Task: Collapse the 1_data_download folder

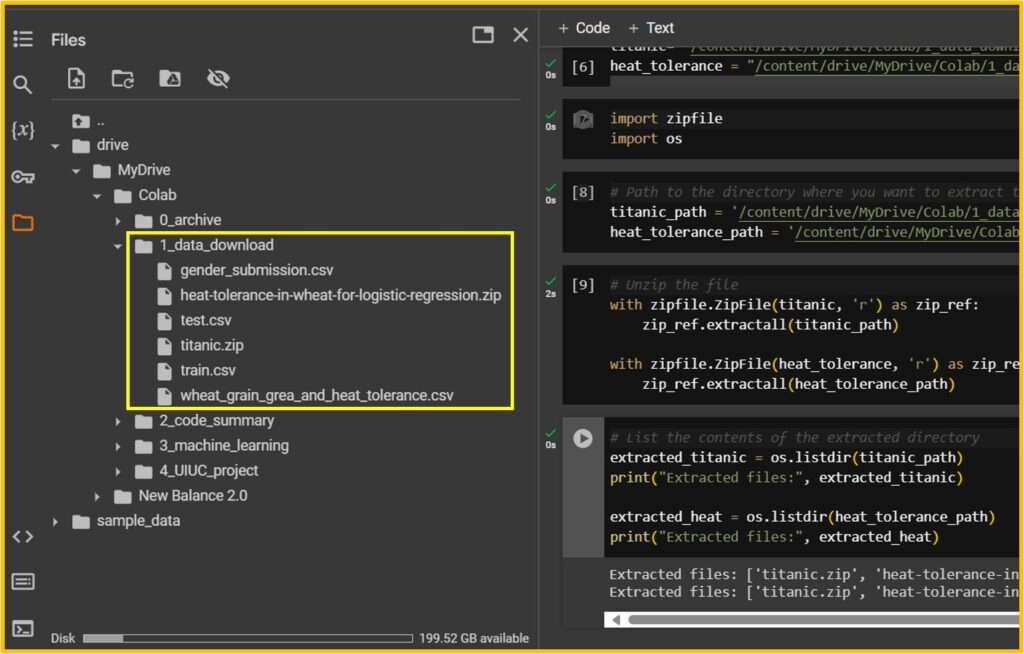Action: pos(118,246)
